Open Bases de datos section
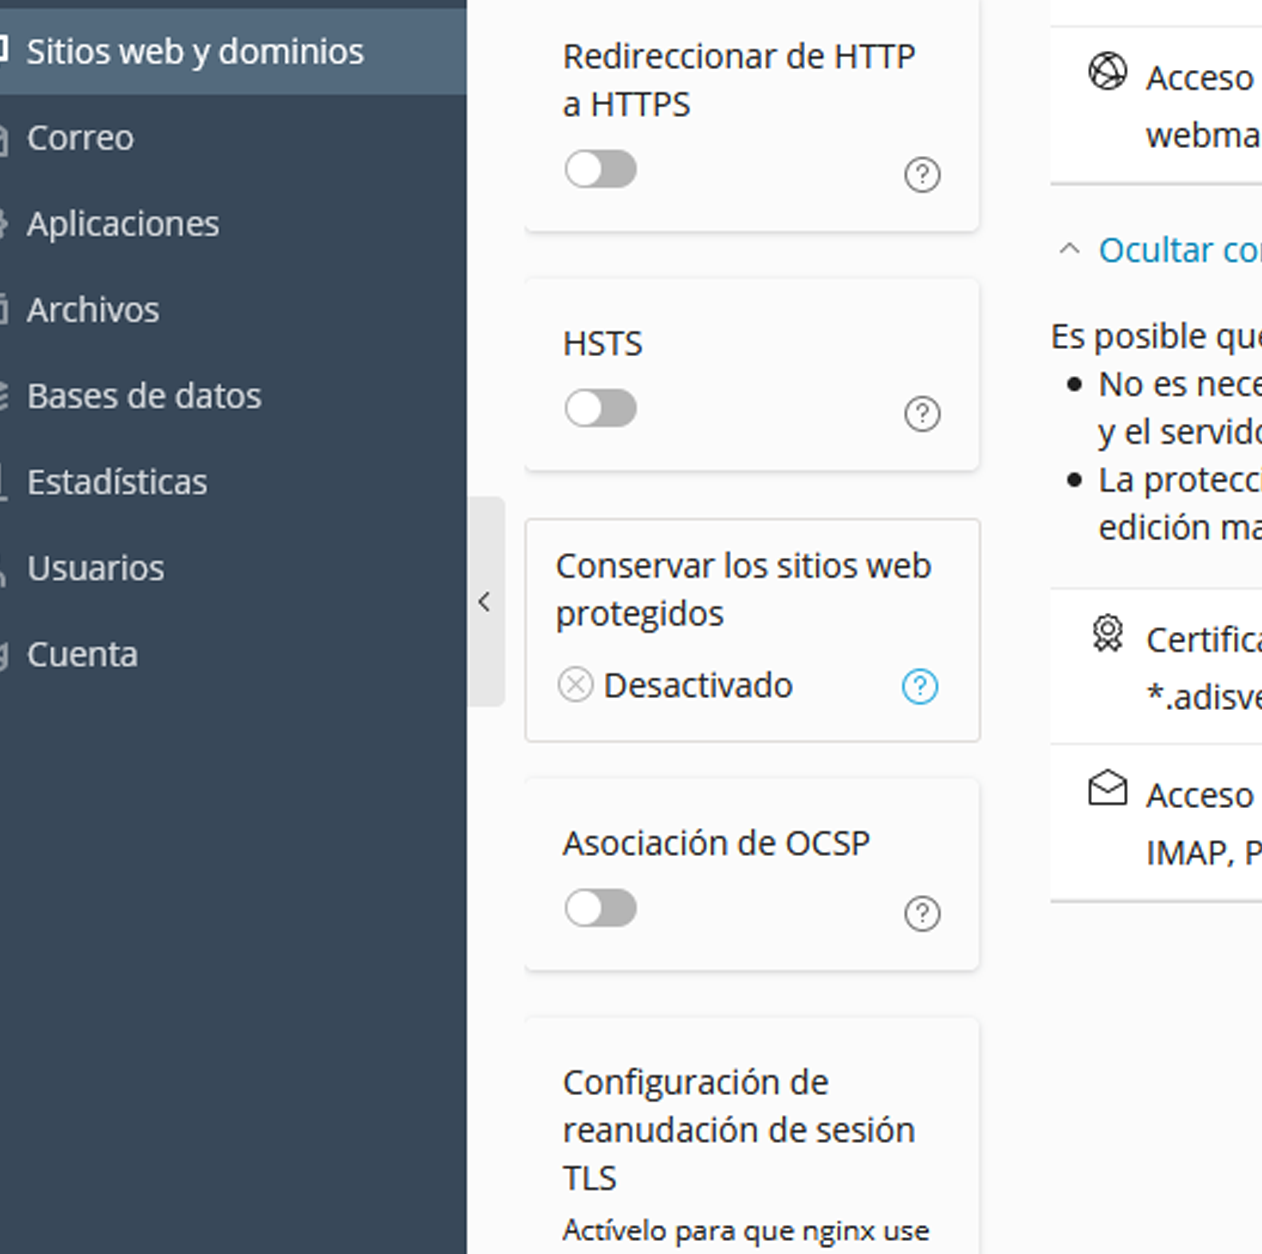1262x1254 pixels. coord(144,396)
